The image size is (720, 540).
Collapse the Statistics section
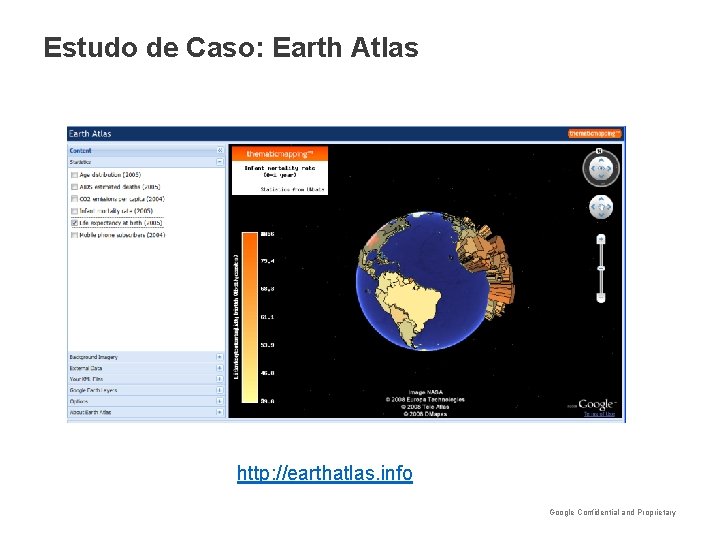coord(219,162)
